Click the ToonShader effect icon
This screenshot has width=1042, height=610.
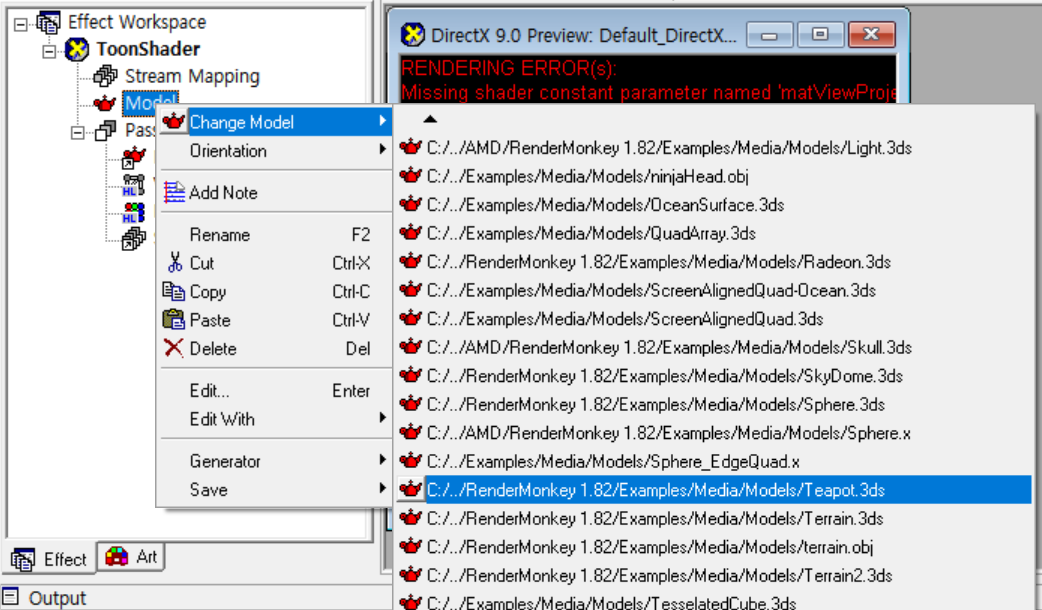coord(77,49)
